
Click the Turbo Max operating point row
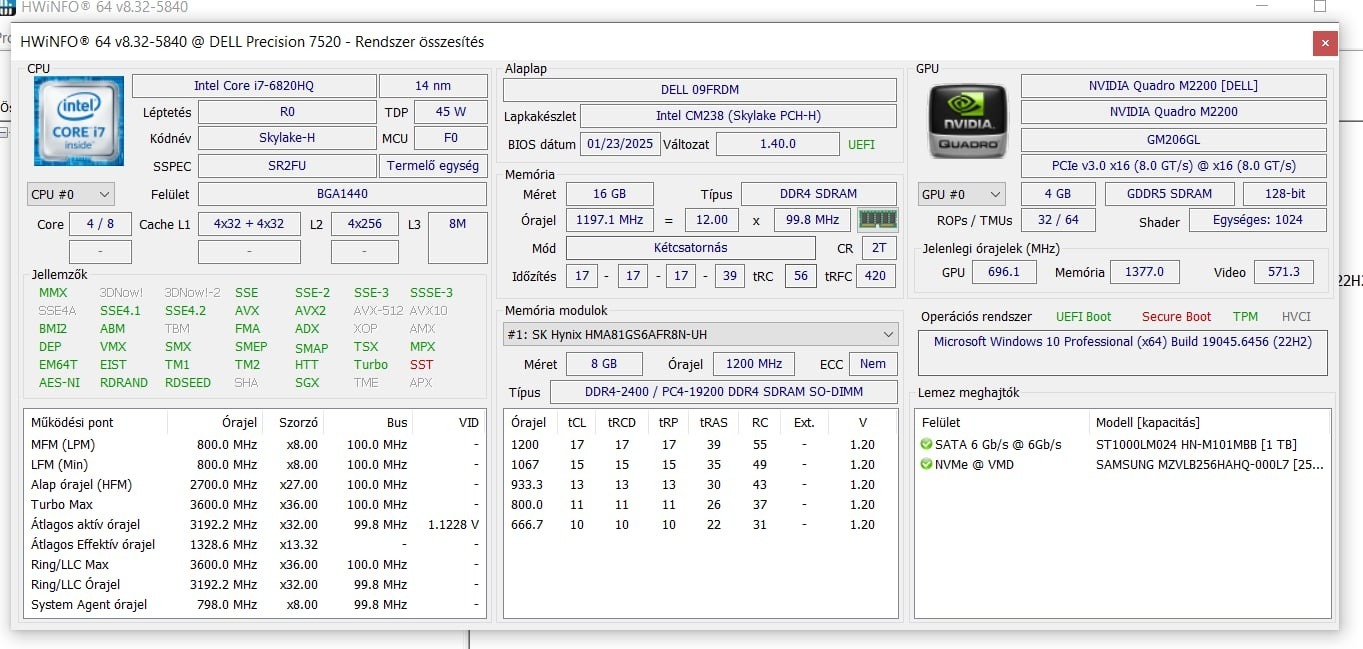255,504
